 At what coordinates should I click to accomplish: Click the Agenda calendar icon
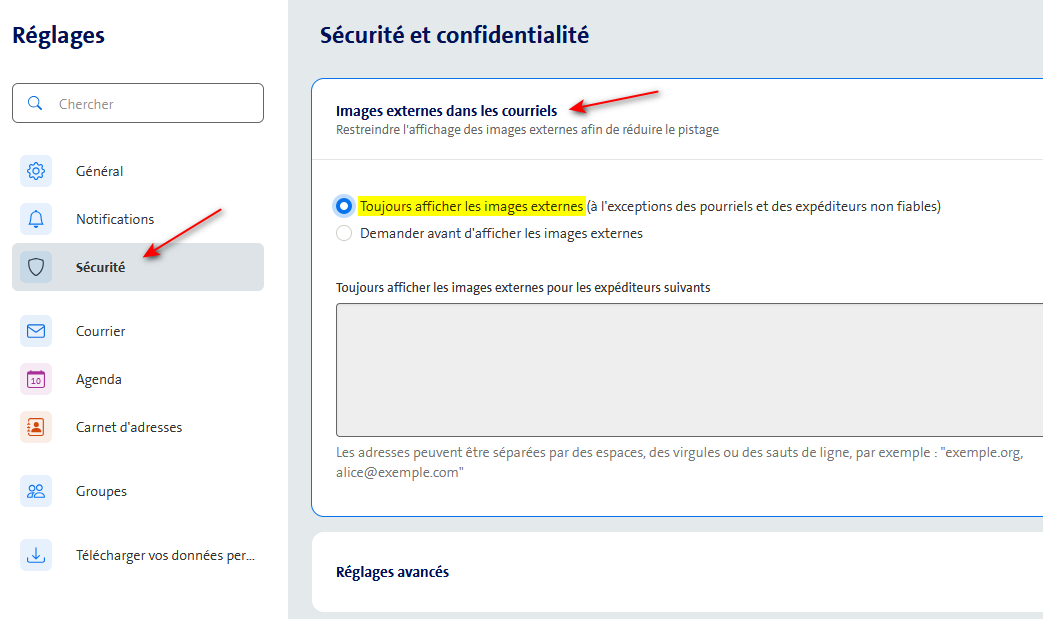coord(36,379)
